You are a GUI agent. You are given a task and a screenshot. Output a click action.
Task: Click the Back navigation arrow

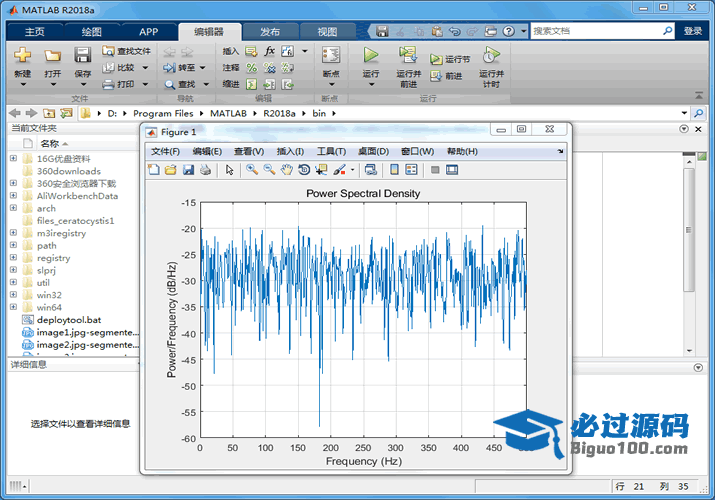[15, 113]
